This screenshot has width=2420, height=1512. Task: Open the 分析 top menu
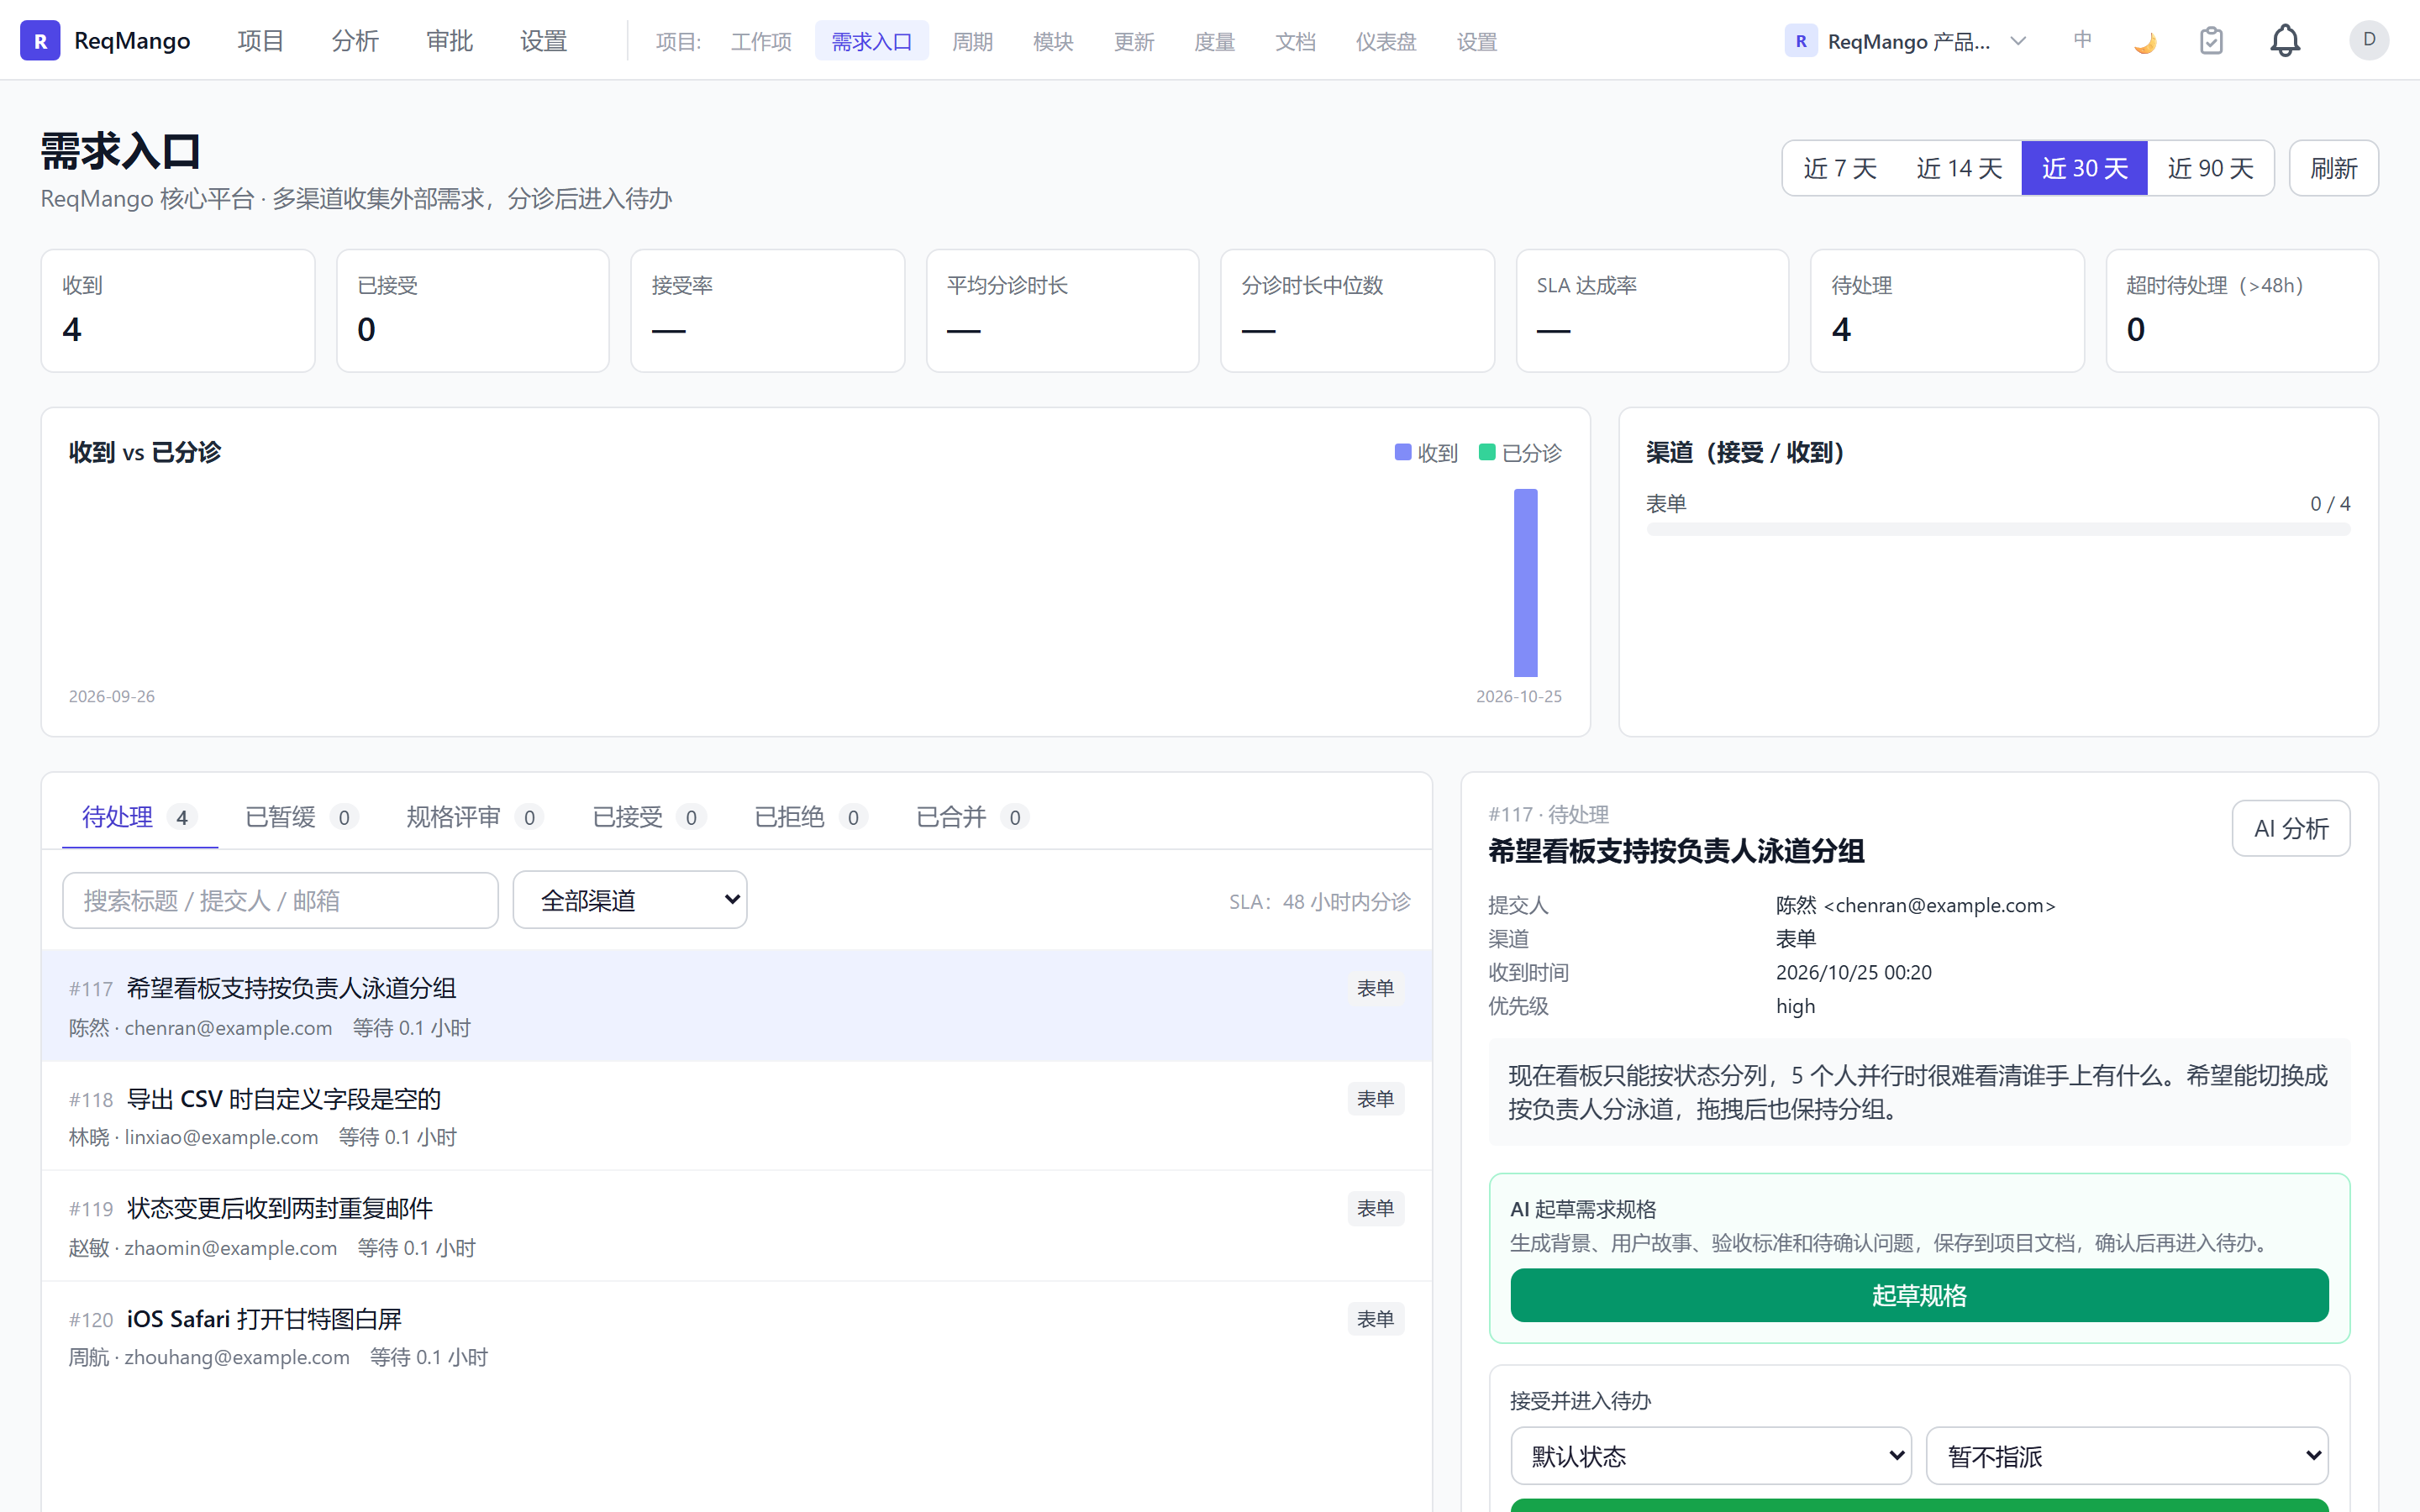pos(355,41)
